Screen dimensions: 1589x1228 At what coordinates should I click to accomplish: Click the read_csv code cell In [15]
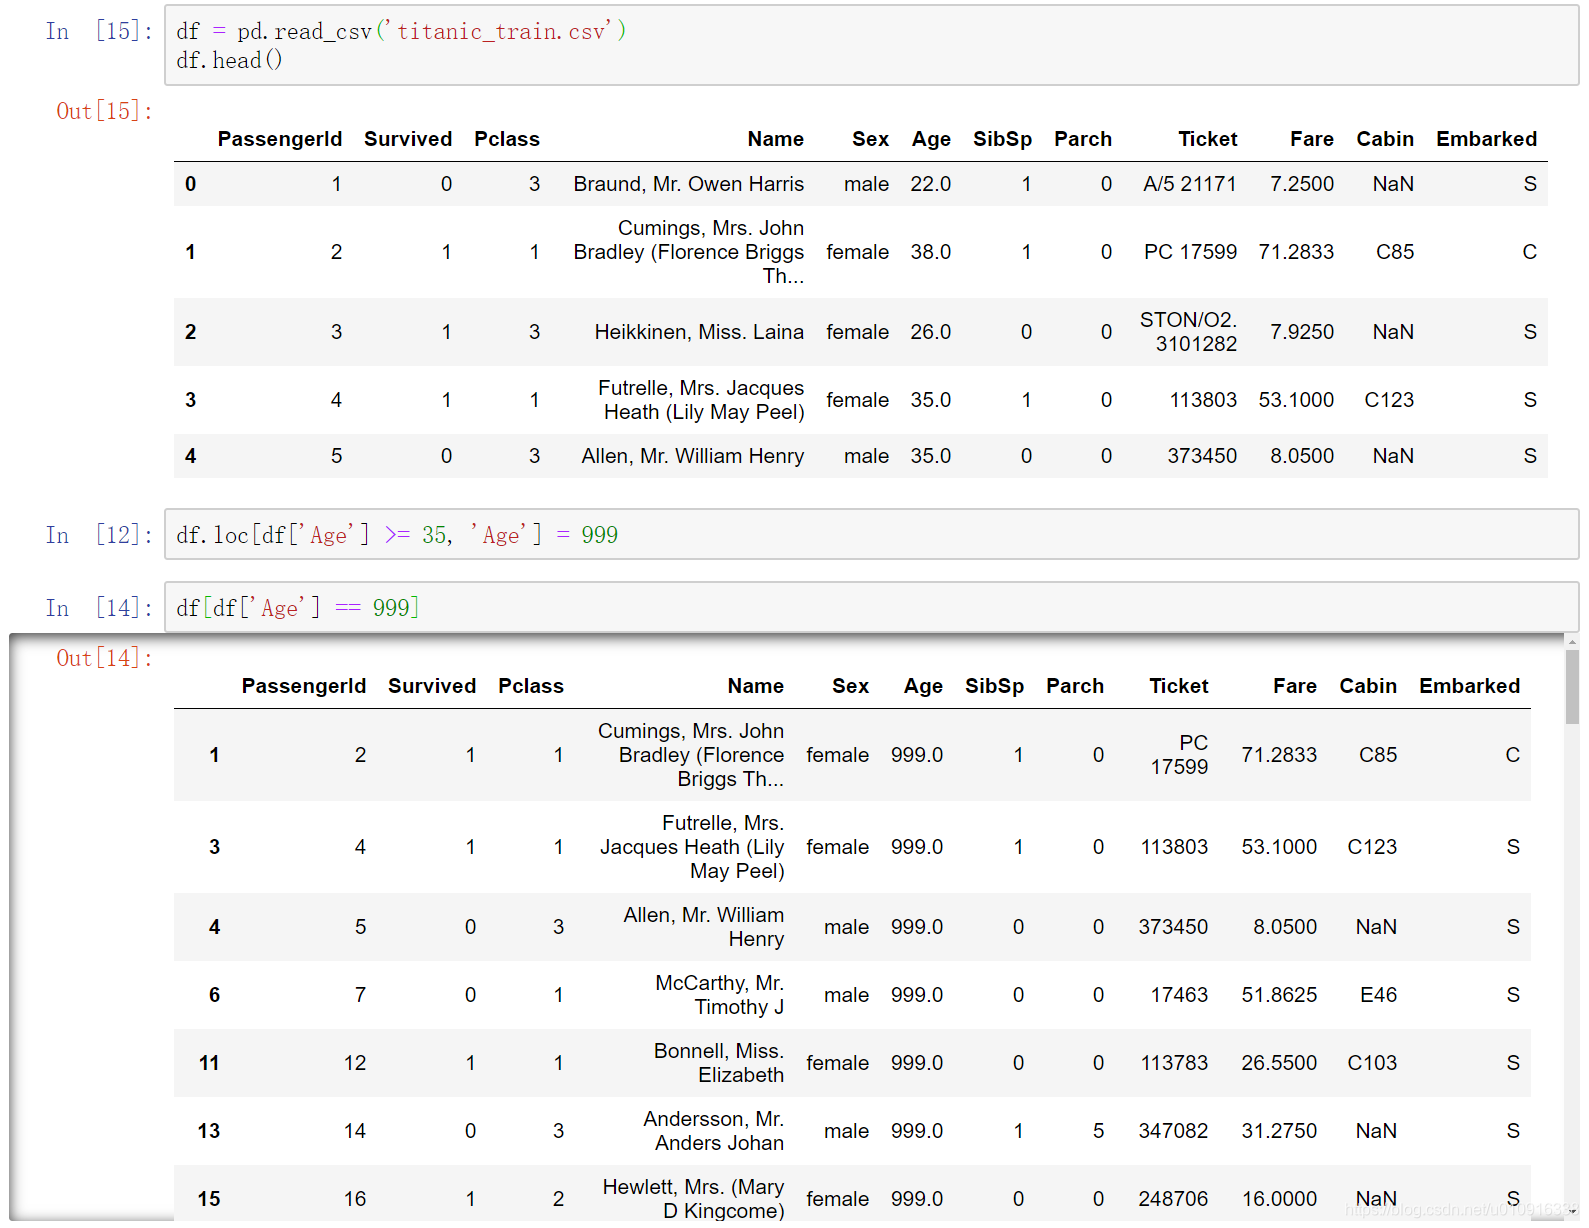(871, 46)
